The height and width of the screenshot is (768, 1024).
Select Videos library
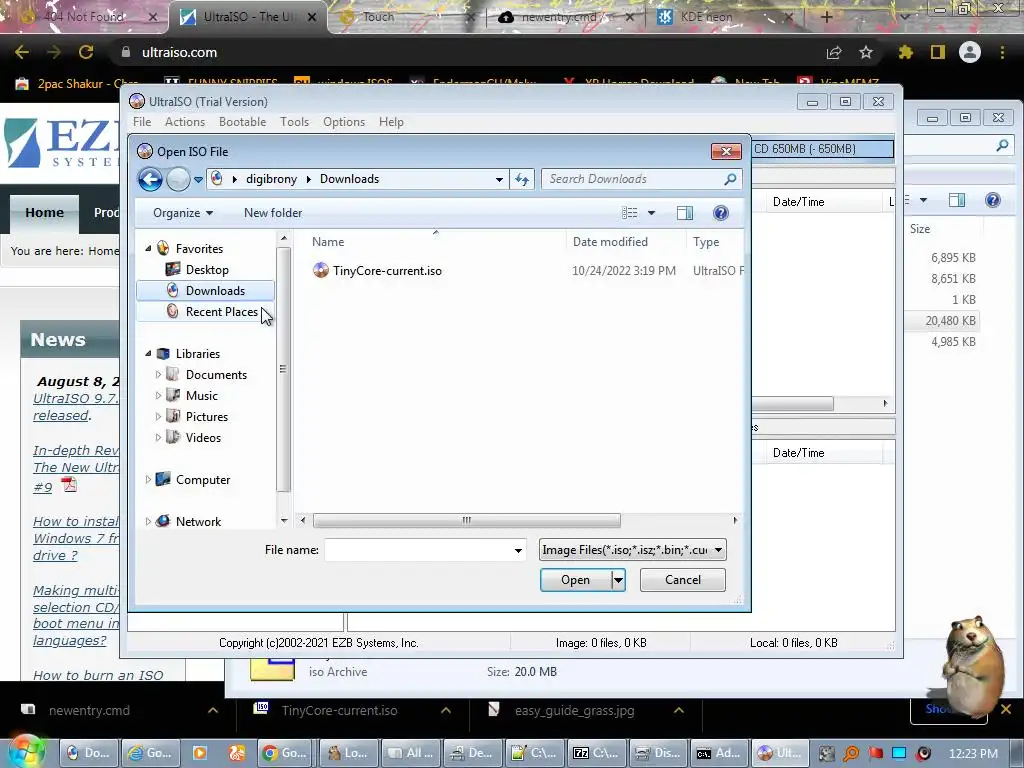(x=203, y=438)
